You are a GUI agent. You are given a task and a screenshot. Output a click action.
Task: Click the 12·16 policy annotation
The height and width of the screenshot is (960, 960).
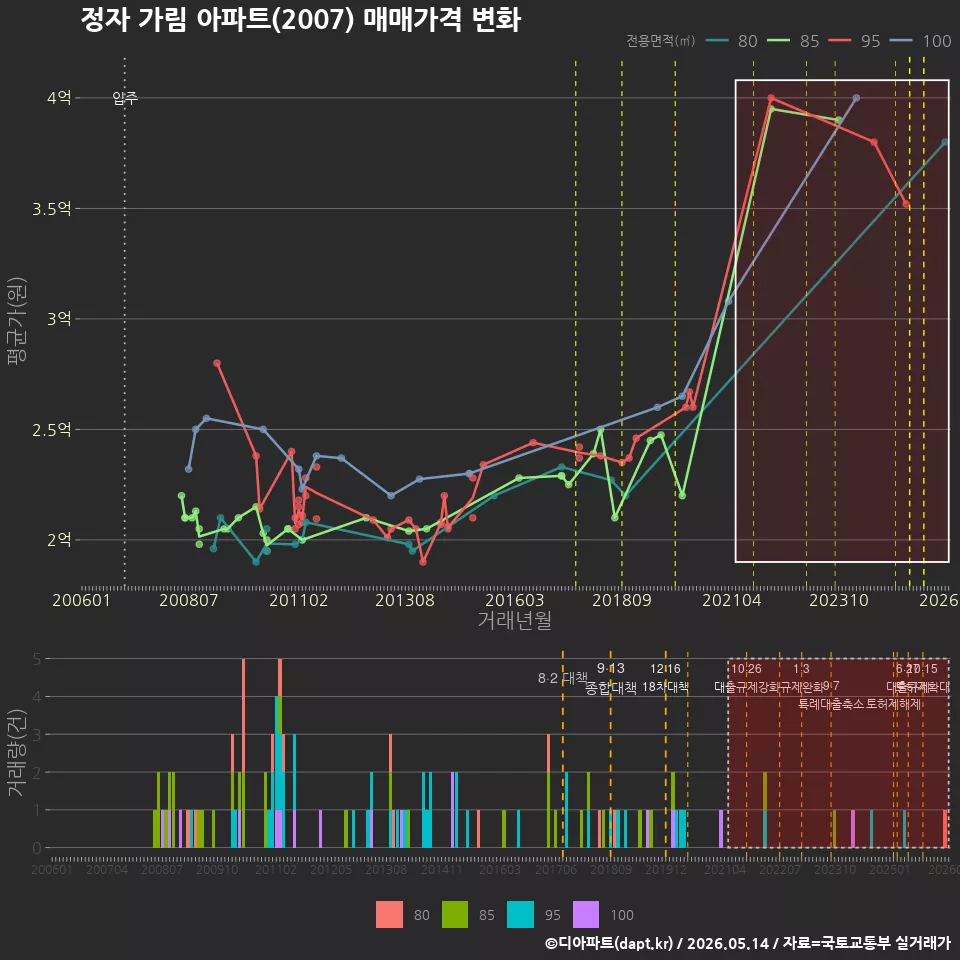click(x=666, y=669)
